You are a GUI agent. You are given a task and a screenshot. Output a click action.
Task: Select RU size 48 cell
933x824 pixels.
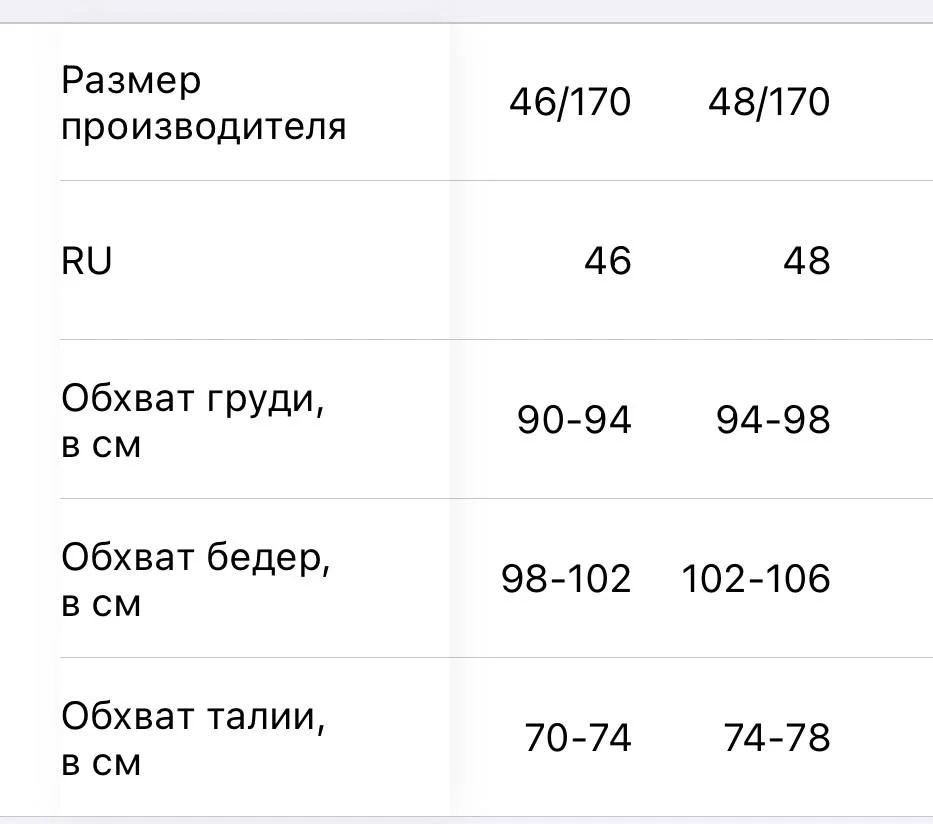pos(806,261)
